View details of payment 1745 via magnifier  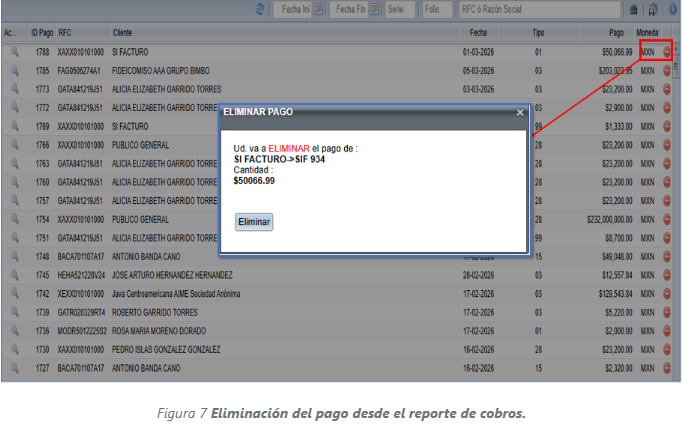pos(14,275)
